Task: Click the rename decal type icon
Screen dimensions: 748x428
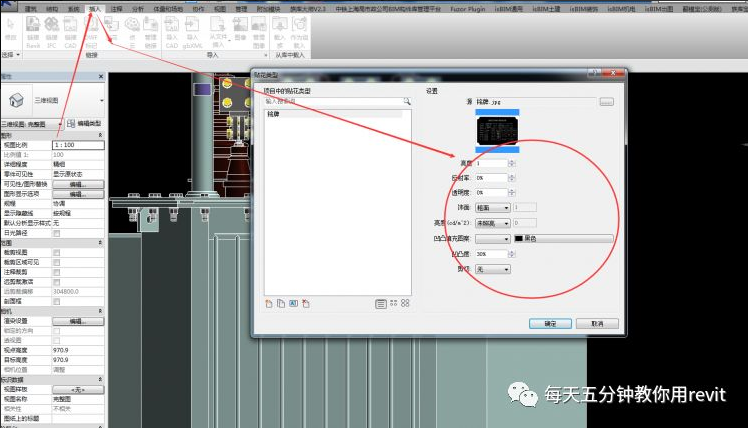Action: 292,302
